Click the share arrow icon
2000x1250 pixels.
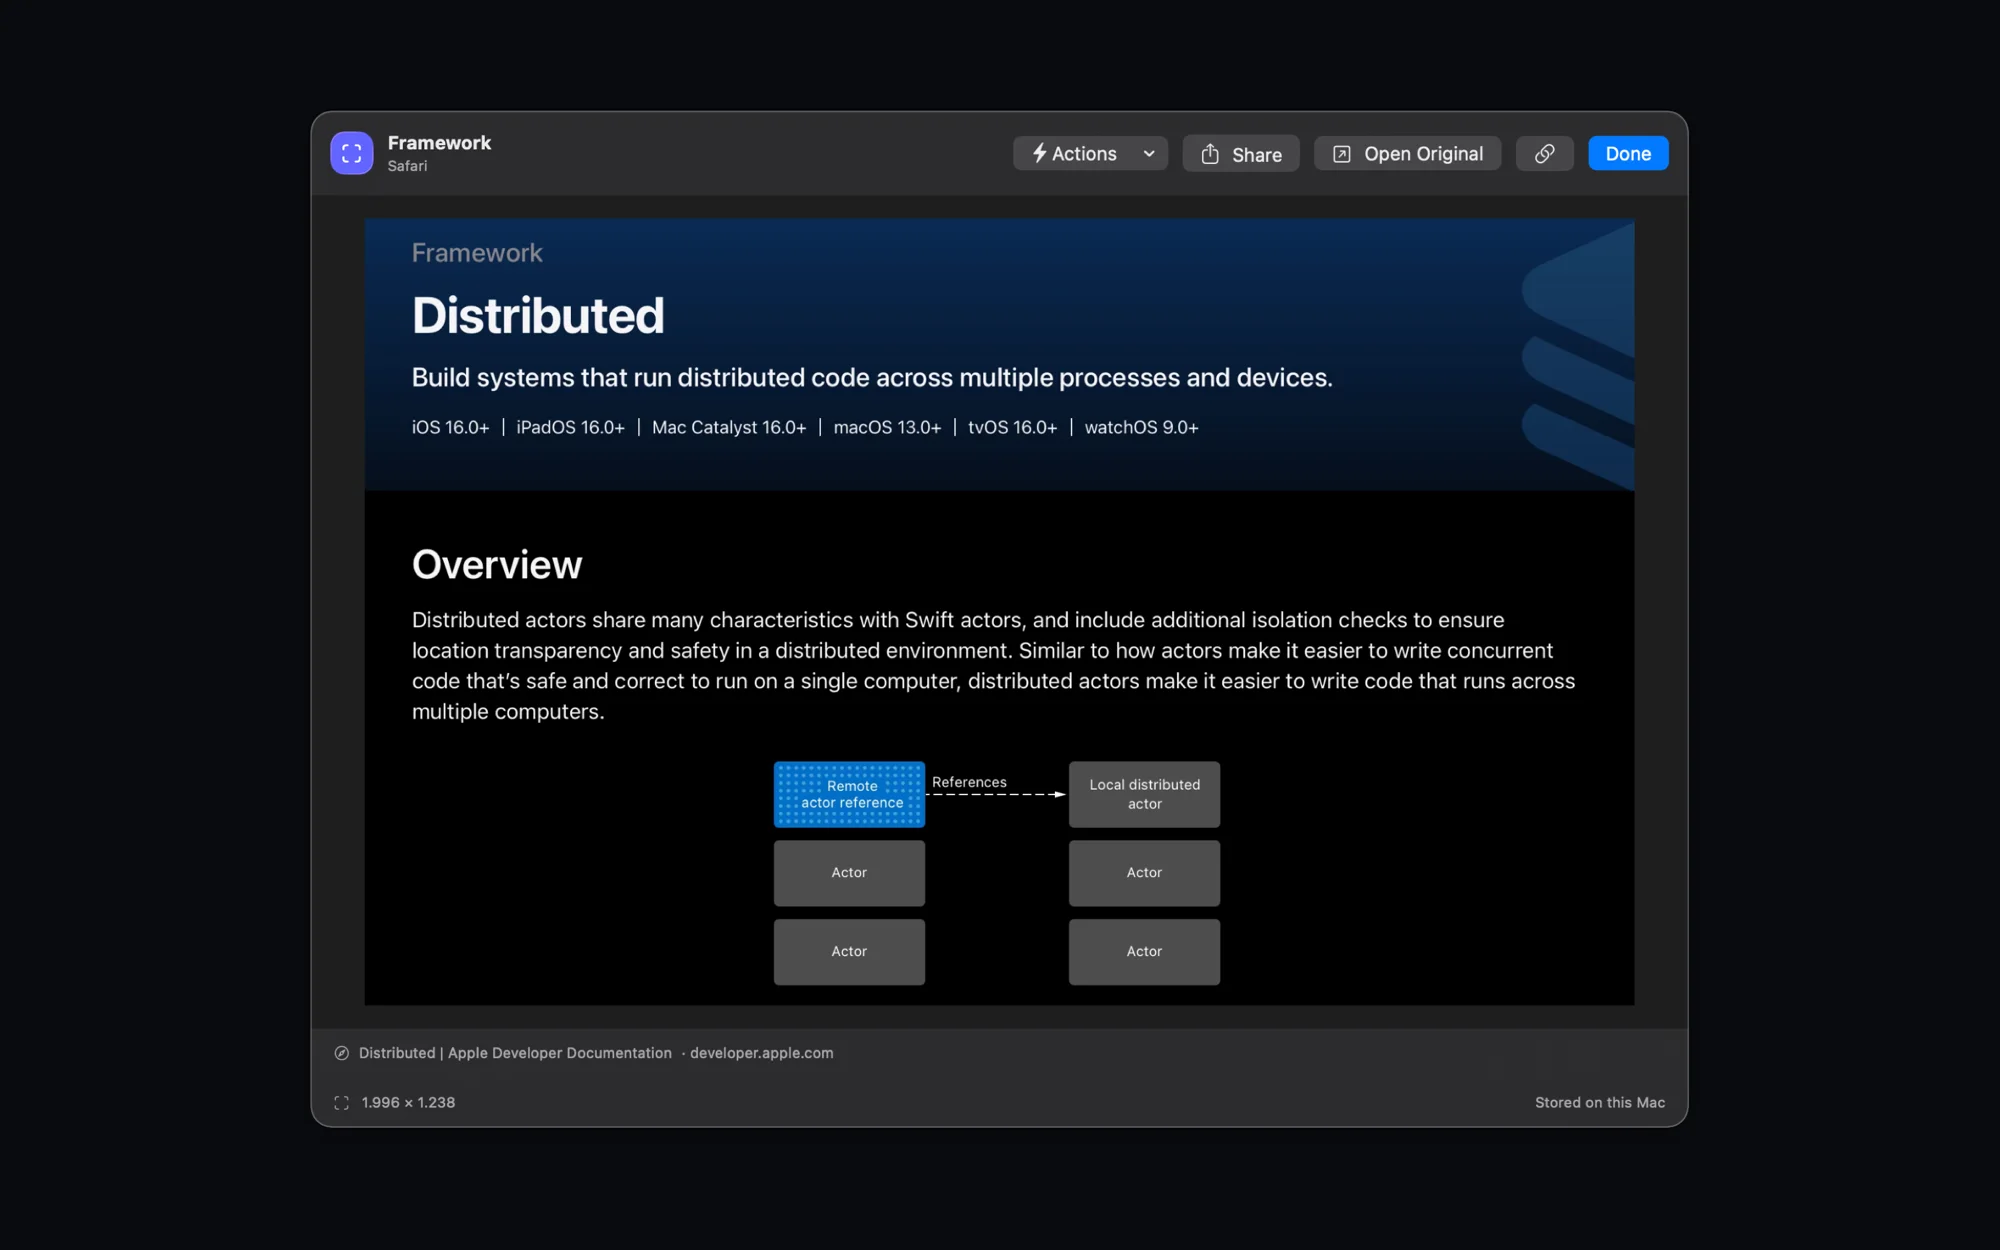[x=1210, y=154]
